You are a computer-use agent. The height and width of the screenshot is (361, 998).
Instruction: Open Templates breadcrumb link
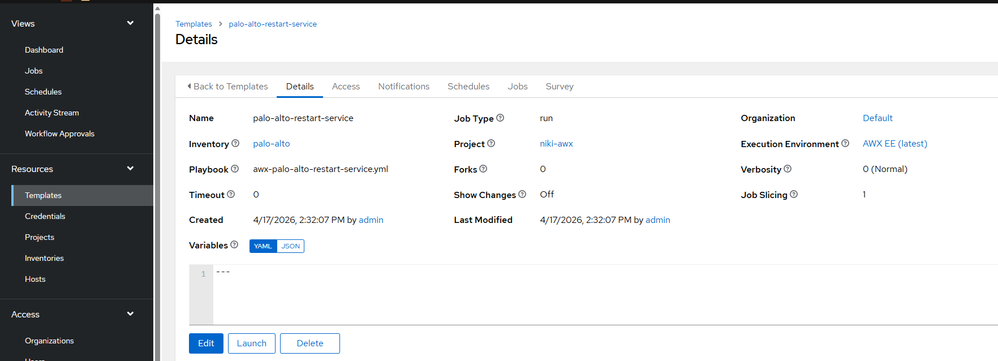tap(193, 24)
